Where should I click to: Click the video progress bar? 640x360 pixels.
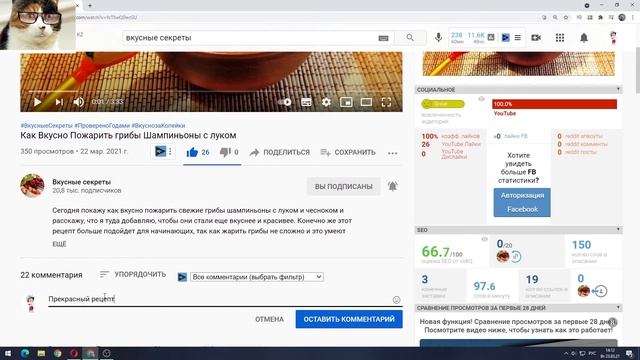click(211, 91)
